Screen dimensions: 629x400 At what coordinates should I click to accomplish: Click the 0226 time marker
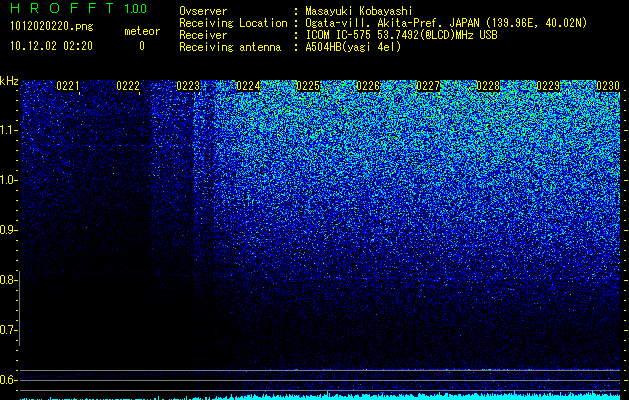pos(368,86)
